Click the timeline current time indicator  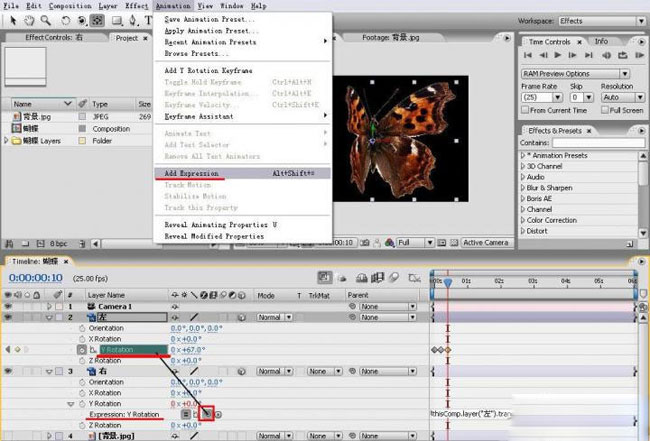coord(448,282)
